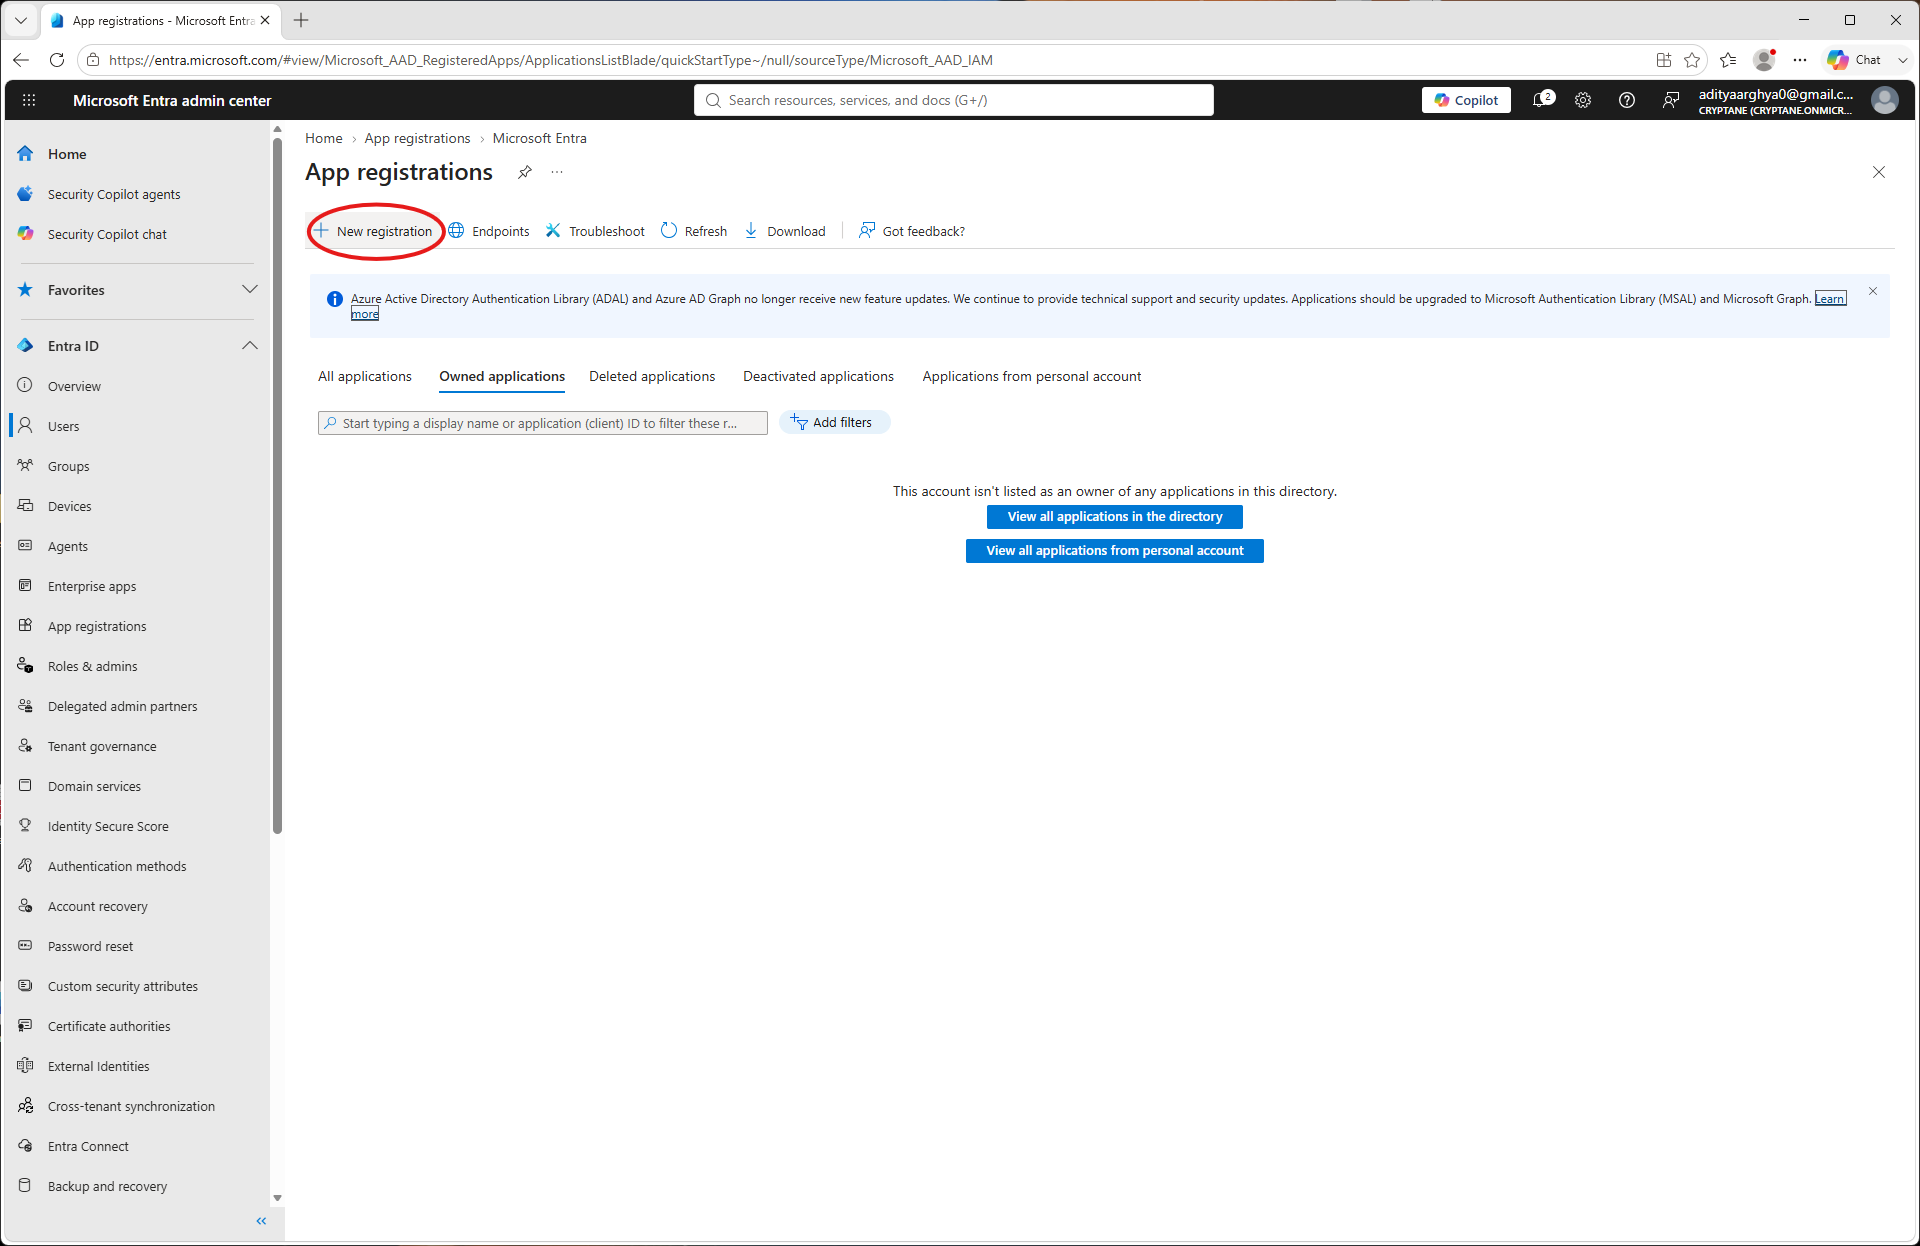The image size is (1920, 1246).
Task: Open notifications bell icon
Action: tap(1543, 100)
